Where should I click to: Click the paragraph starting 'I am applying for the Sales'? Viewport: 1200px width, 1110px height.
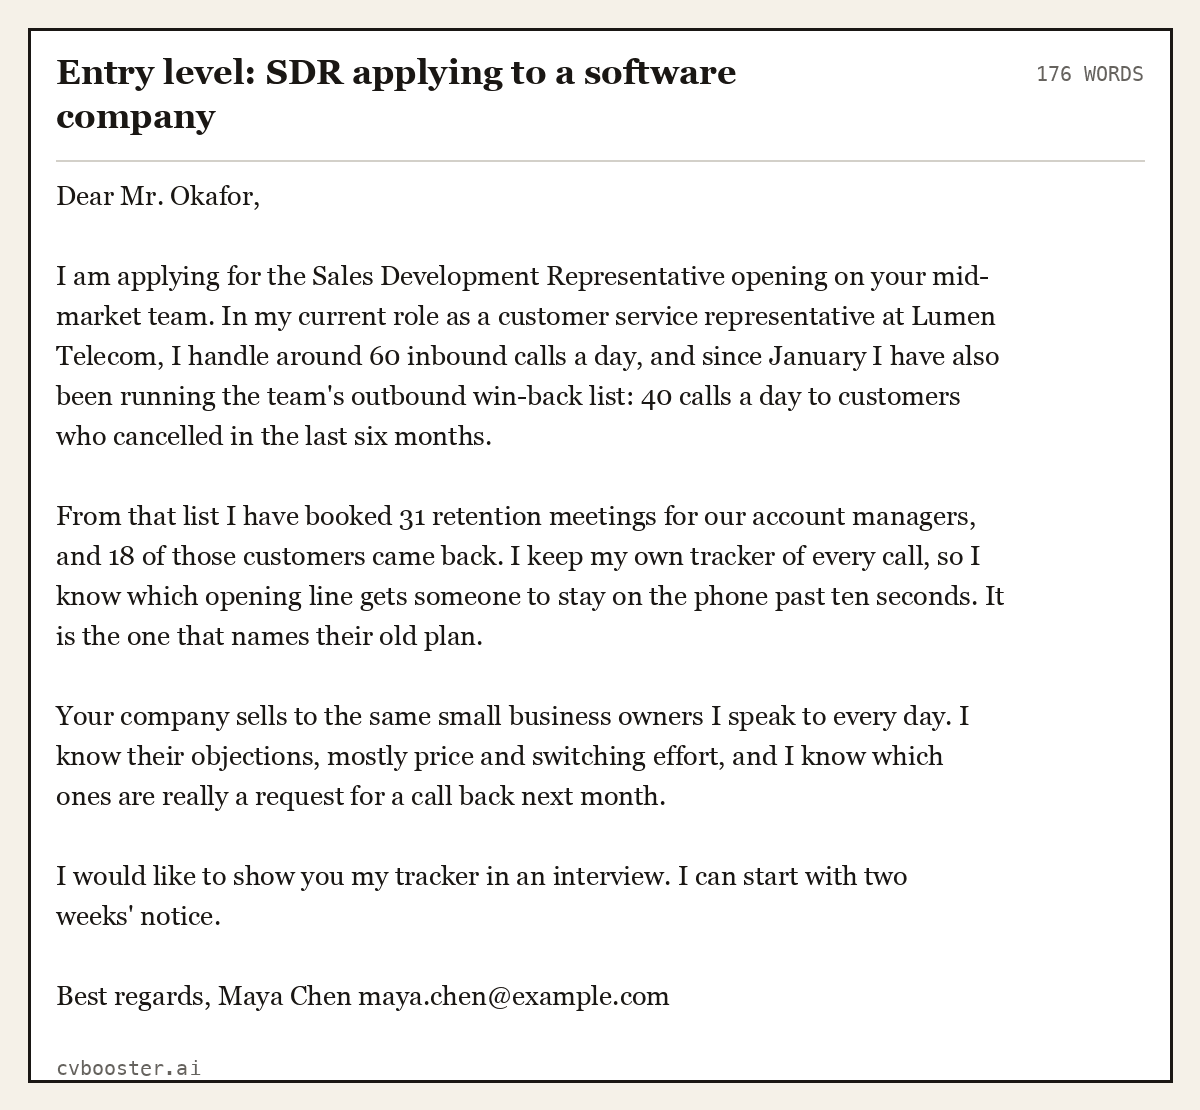tap(530, 356)
